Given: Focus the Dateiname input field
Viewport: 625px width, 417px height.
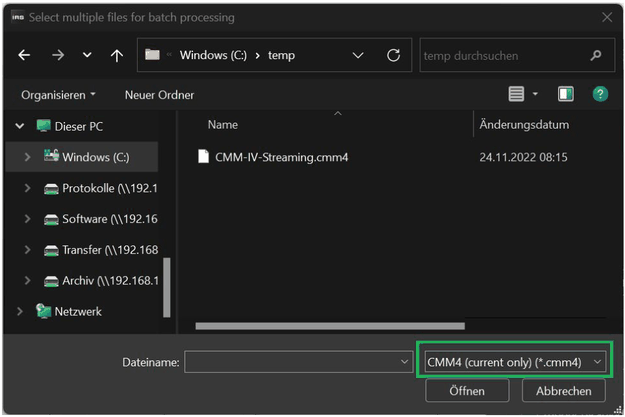Looking at the screenshot, I should coord(292,362).
